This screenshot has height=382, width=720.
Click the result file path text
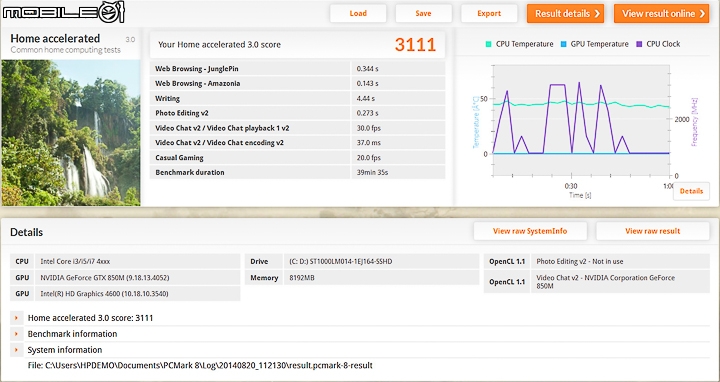coord(200,365)
